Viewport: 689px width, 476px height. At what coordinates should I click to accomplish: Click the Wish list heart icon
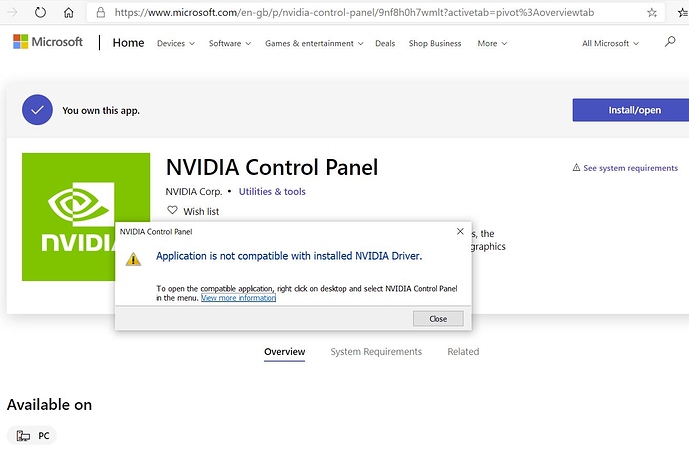pyautogui.click(x=172, y=210)
